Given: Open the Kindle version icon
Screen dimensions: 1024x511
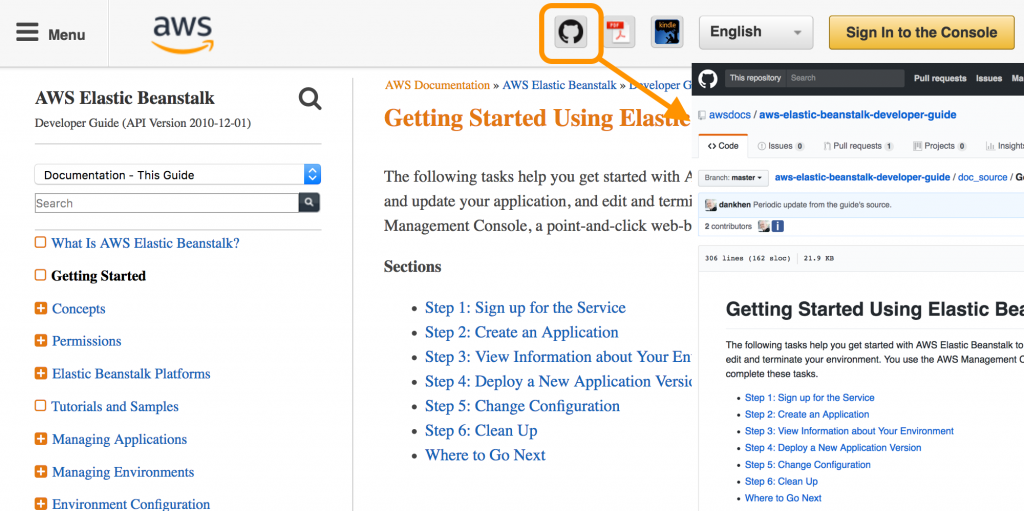Looking at the screenshot, I should 667,32.
